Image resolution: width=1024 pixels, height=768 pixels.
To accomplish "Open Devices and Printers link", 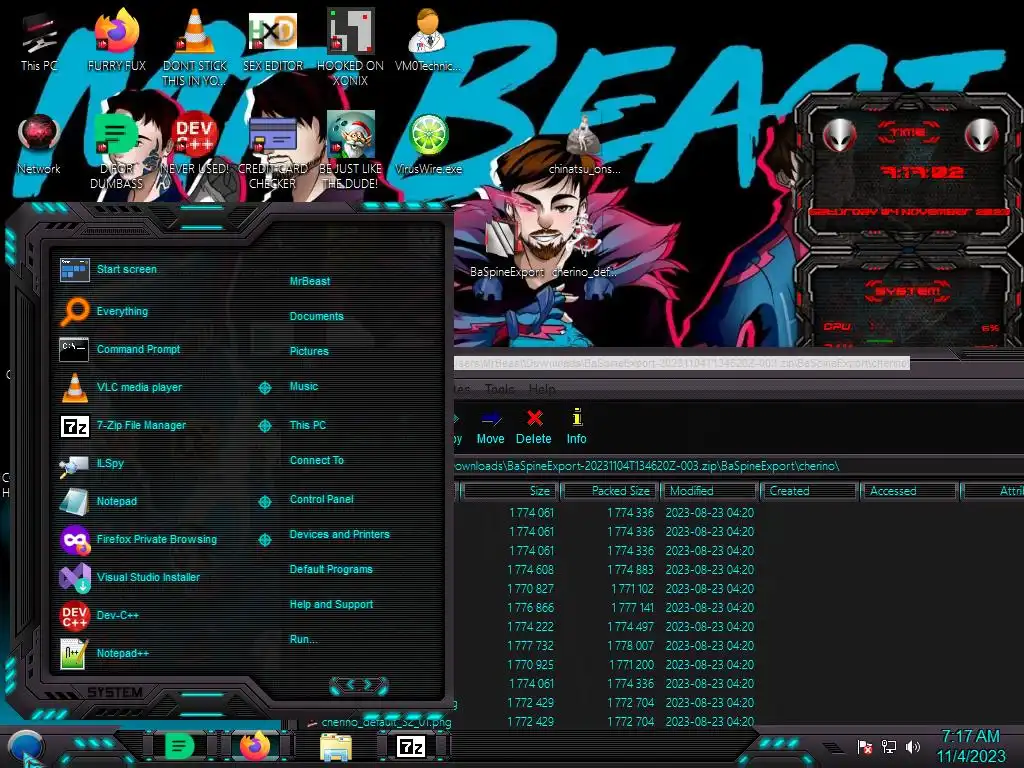I will 340,534.
